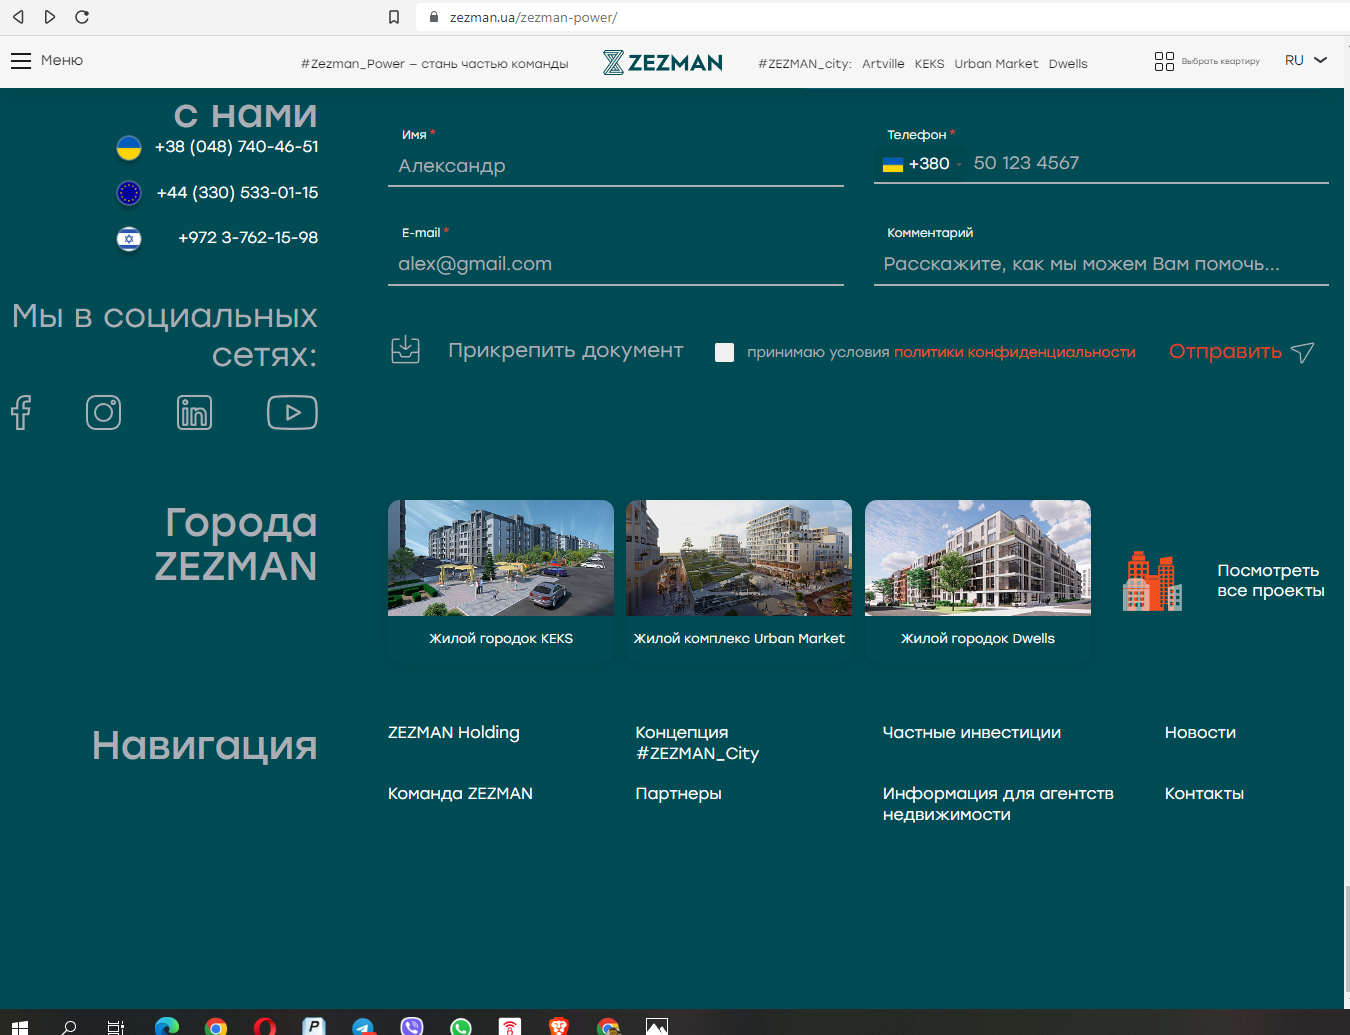
Task: Click the site padlock security icon
Action: click(434, 17)
